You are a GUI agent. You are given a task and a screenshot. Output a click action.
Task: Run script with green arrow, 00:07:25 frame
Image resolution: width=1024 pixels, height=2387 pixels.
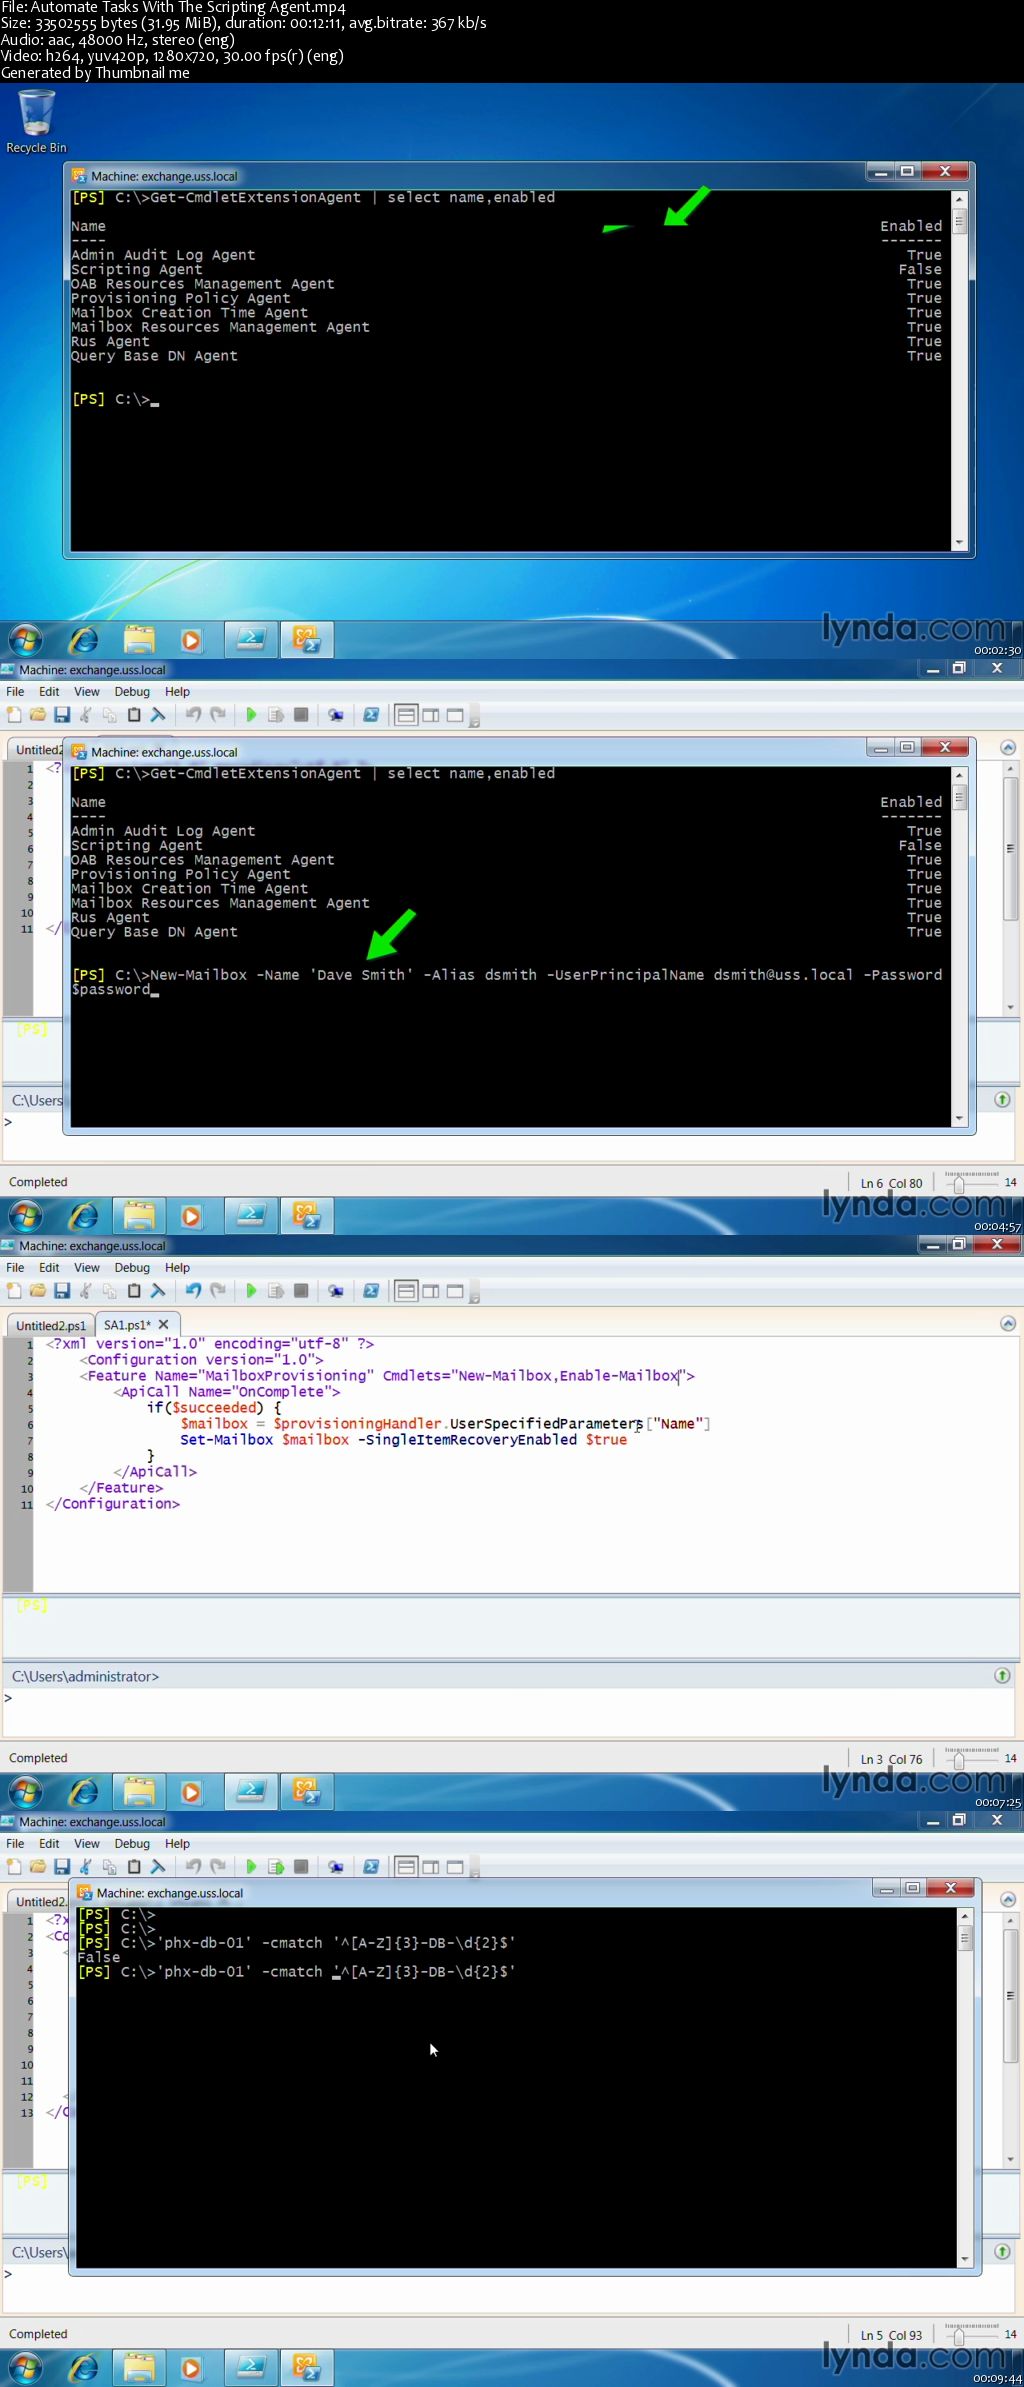pos(251,1291)
